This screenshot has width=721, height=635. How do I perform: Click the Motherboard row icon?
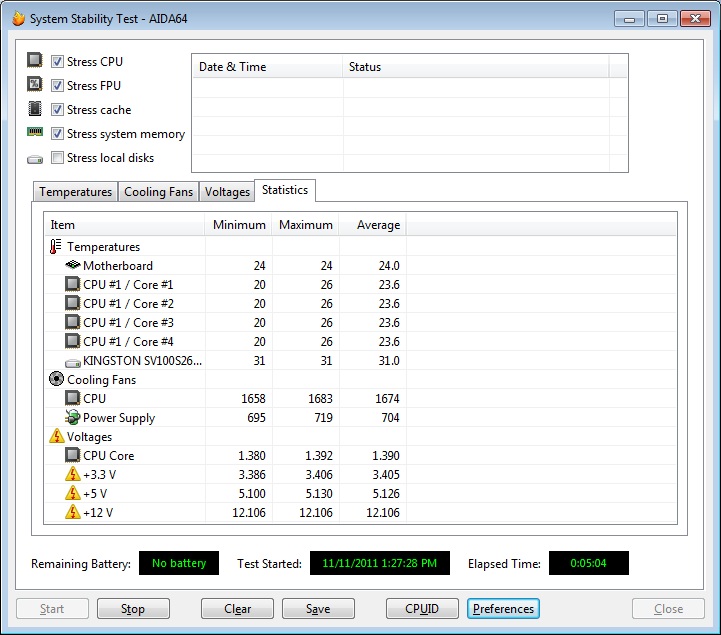point(73,265)
